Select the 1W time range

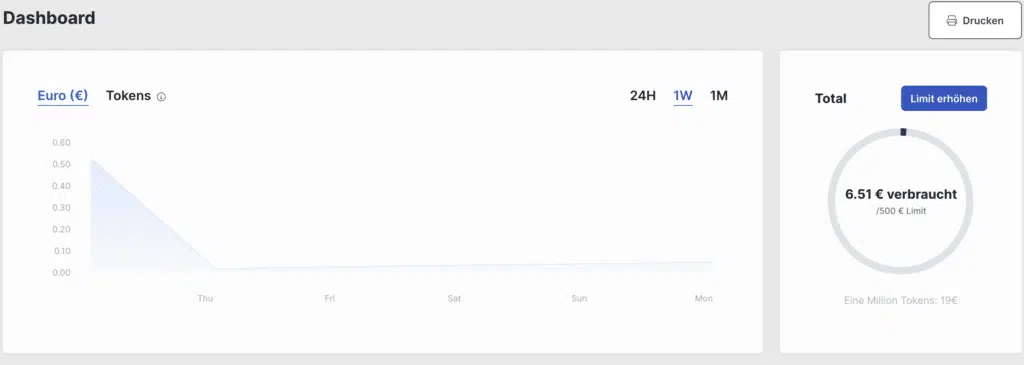[x=682, y=96]
